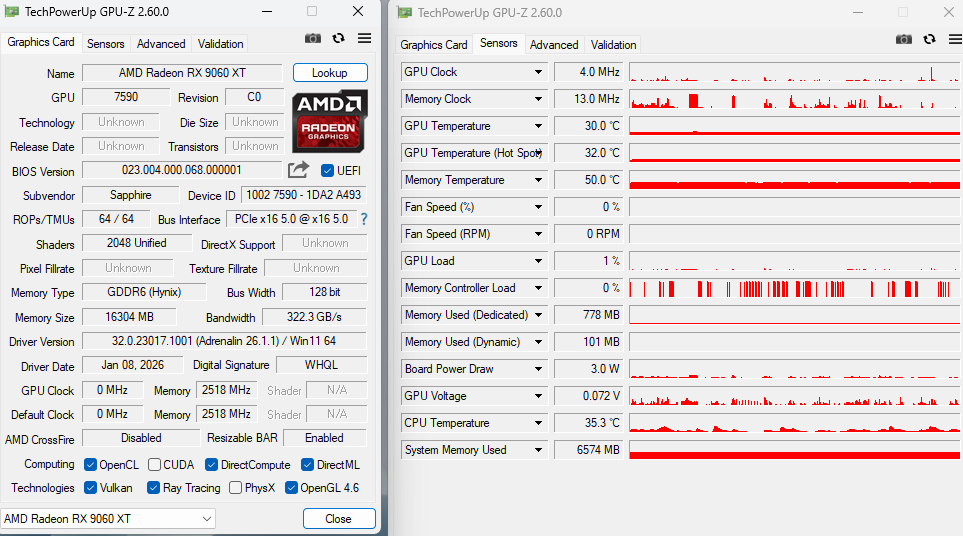Switch to Advanced tab in right window
This screenshot has width=963, height=536.
[554, 45]
